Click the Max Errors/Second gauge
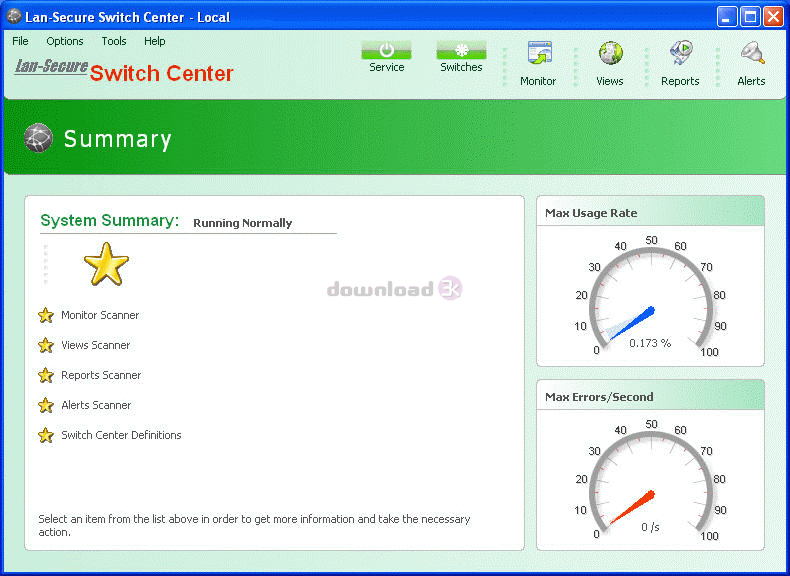The image size is (790, 576). coord(650,481)
